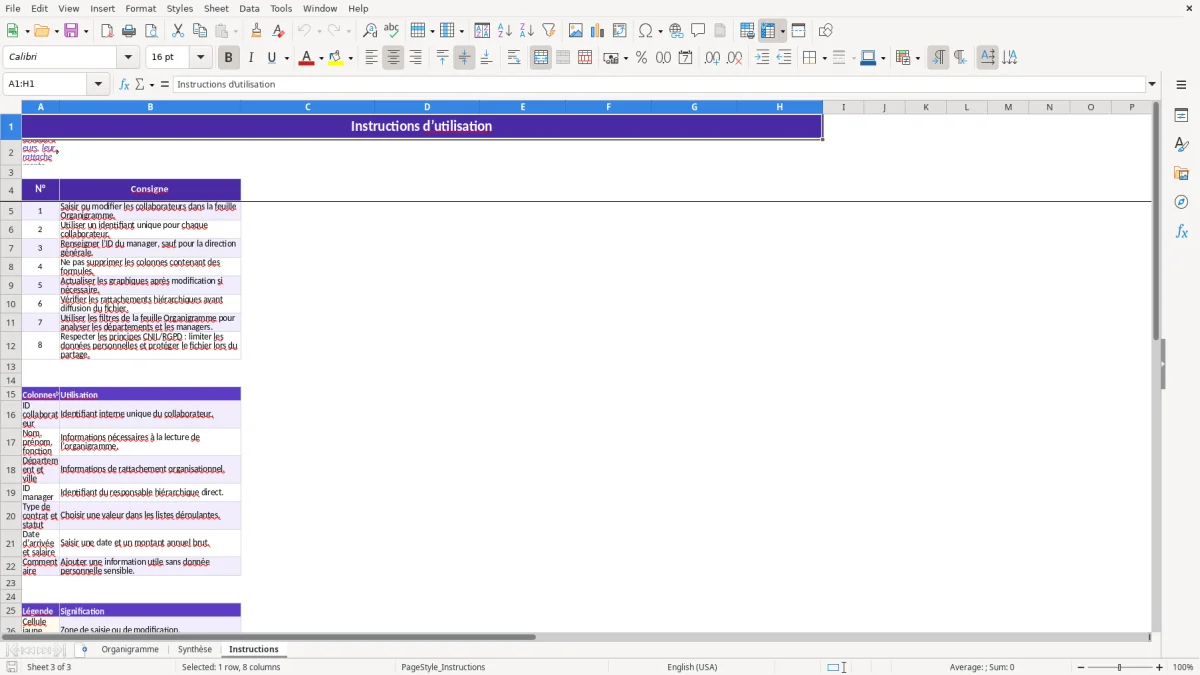Toggle Merge and Center Cells
Screen dimensions: 1200x675
(541, 58)
